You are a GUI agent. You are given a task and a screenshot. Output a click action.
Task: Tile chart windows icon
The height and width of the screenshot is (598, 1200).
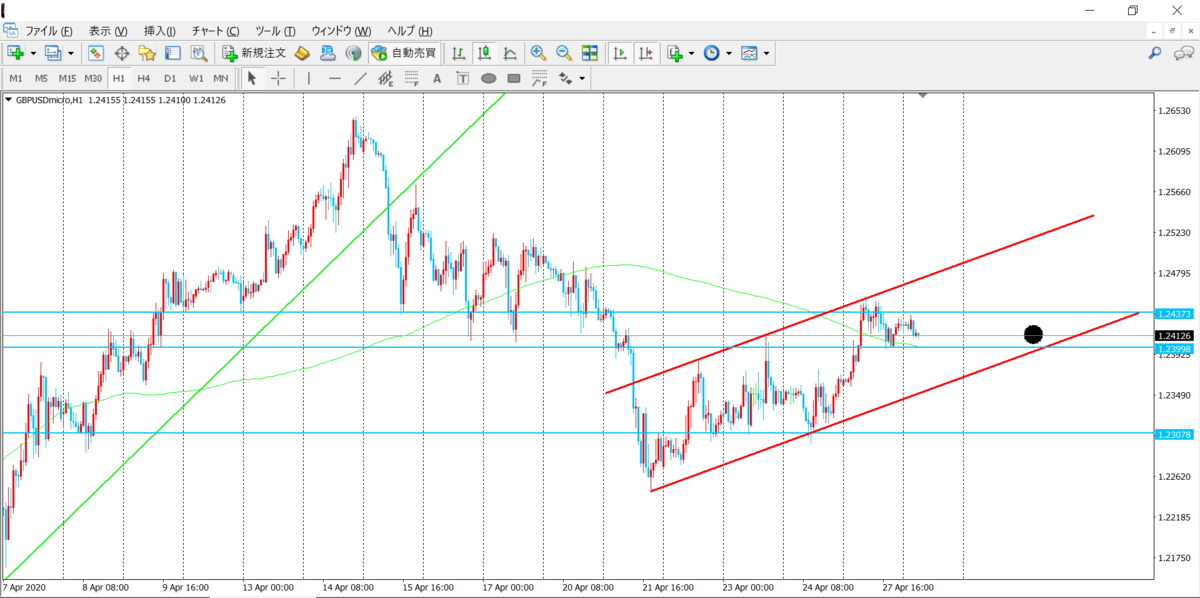[590, 53]
